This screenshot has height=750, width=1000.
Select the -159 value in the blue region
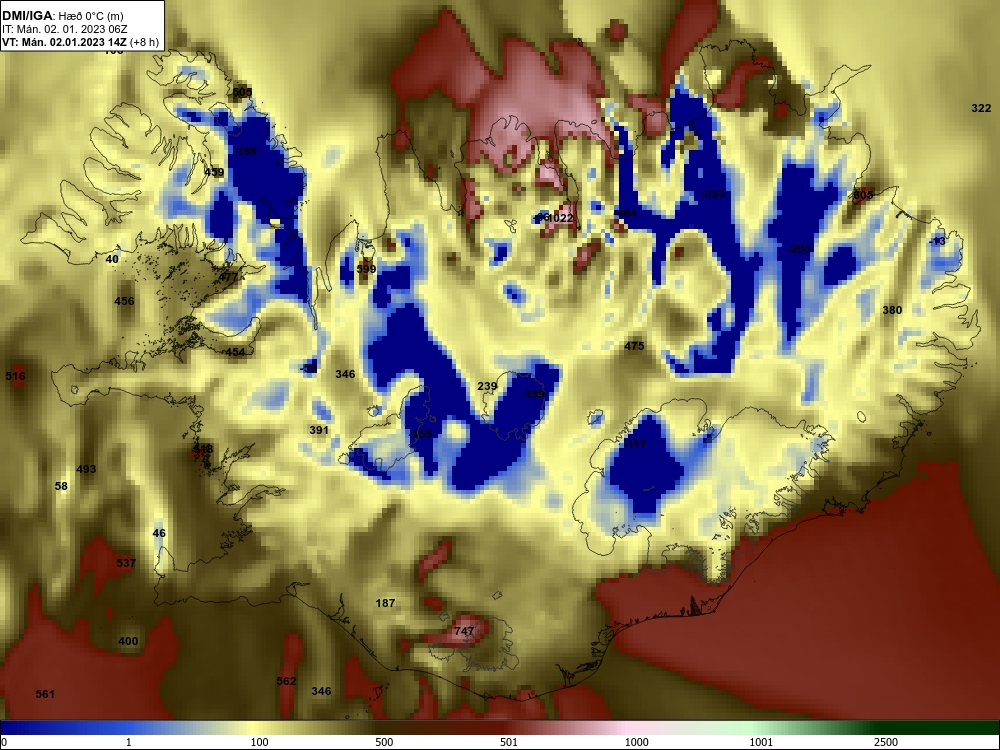click(x=533, y=395)
